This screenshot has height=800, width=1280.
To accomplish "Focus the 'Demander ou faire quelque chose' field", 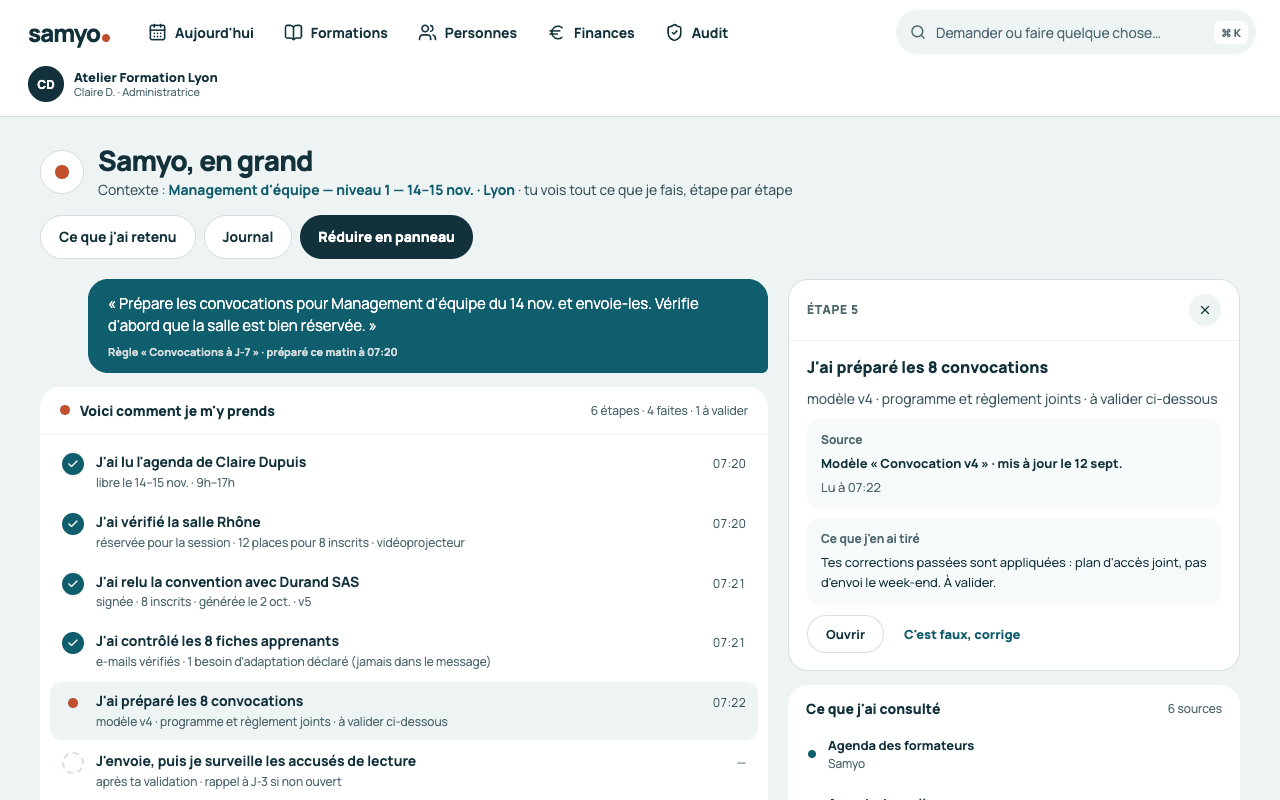I will (x=1075, y=32).
